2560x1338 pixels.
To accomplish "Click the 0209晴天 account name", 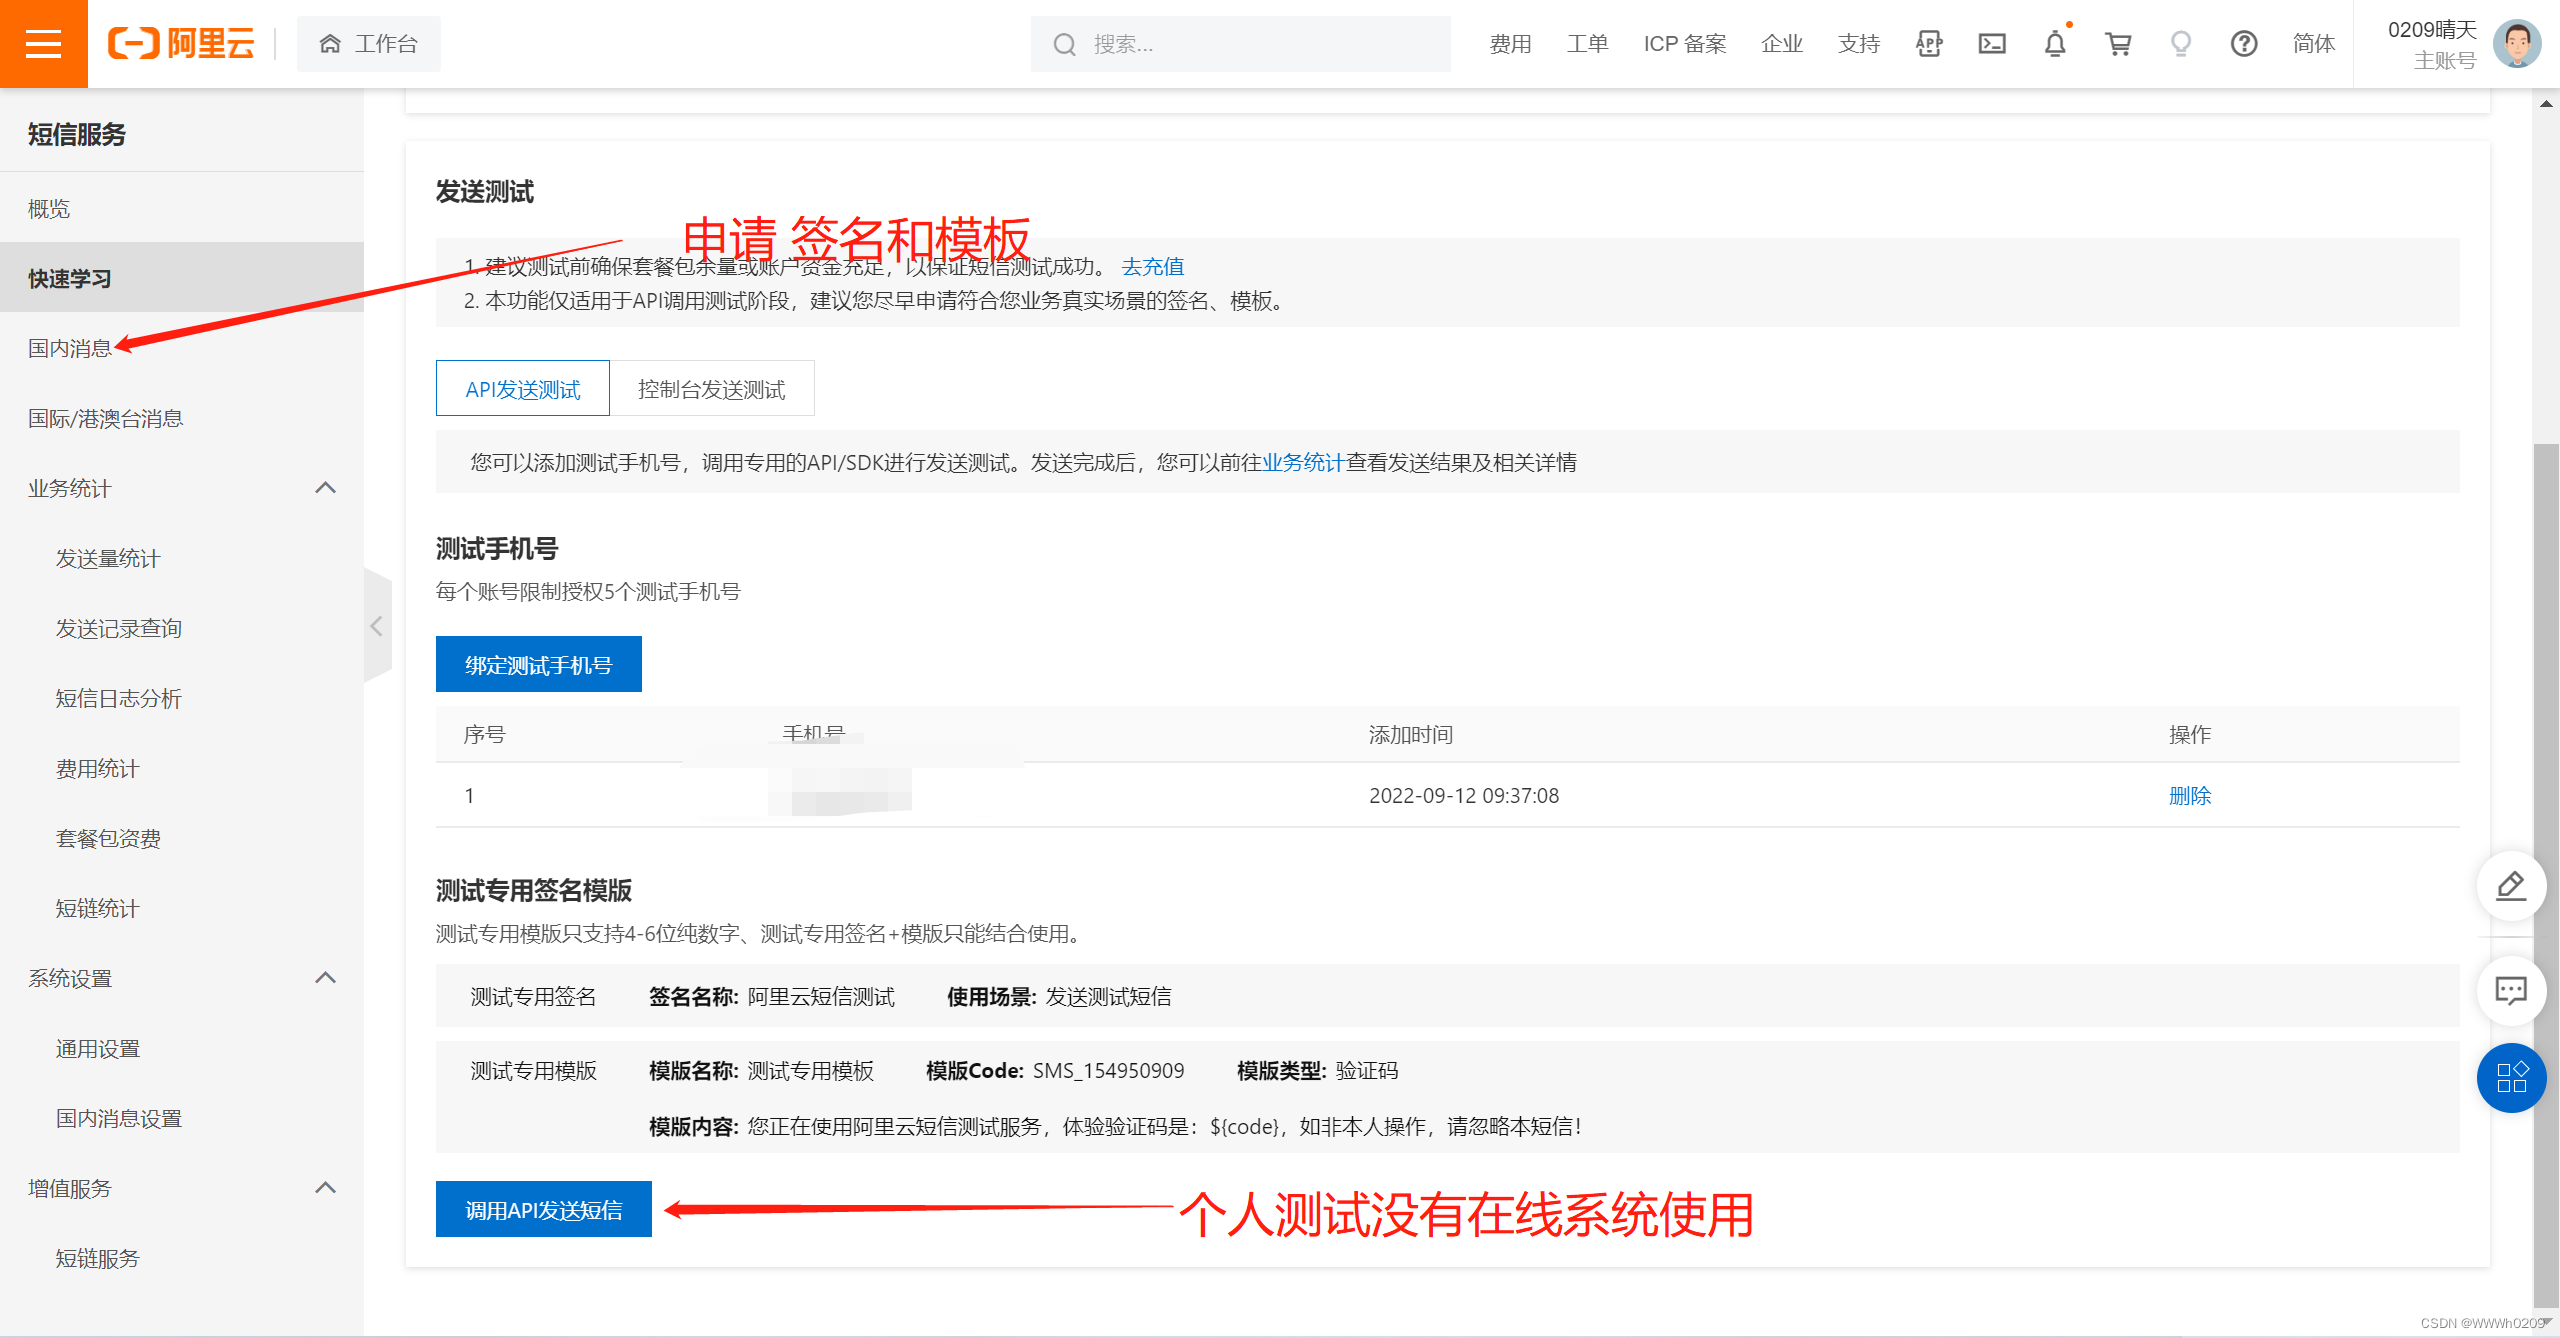I will (2432, 30).
